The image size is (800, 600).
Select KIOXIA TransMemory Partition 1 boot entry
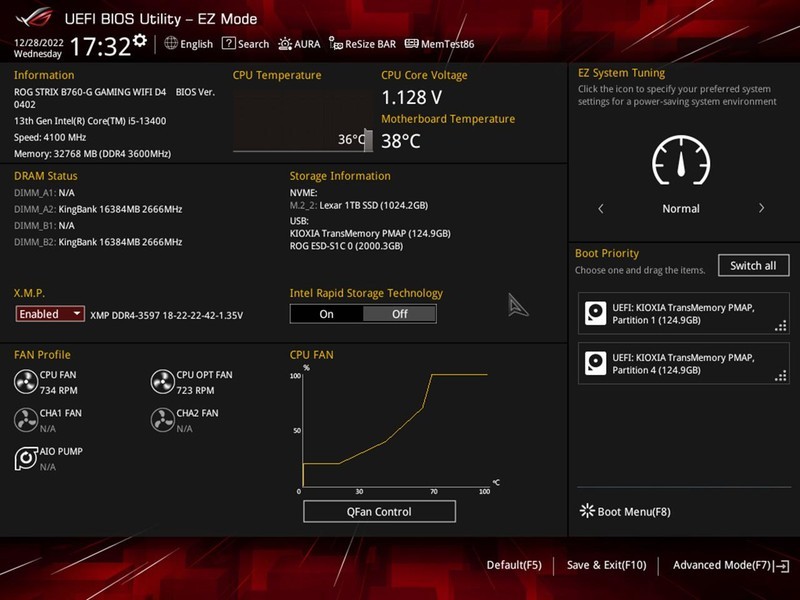pyautogui.click(x=683, y=312)
